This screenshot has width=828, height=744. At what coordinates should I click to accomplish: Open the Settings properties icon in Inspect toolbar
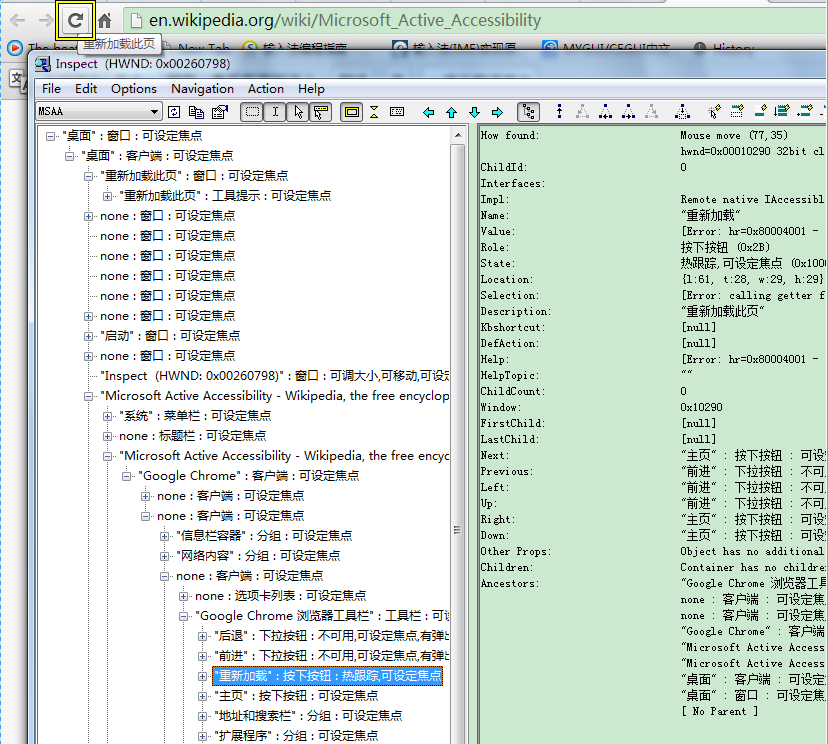[x=220, y=112]
